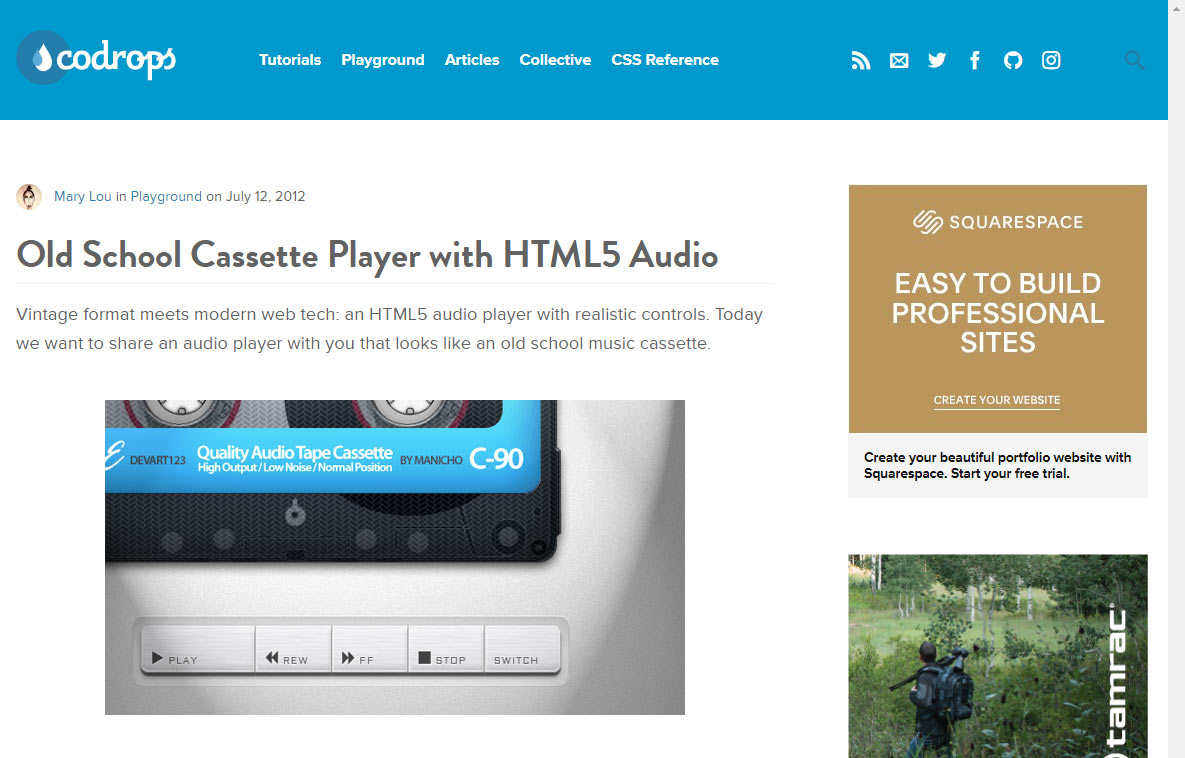Click the page vertical scrollbar
The width and height of the screenshot is (1185, 758).
click(x=1177, y=379)
